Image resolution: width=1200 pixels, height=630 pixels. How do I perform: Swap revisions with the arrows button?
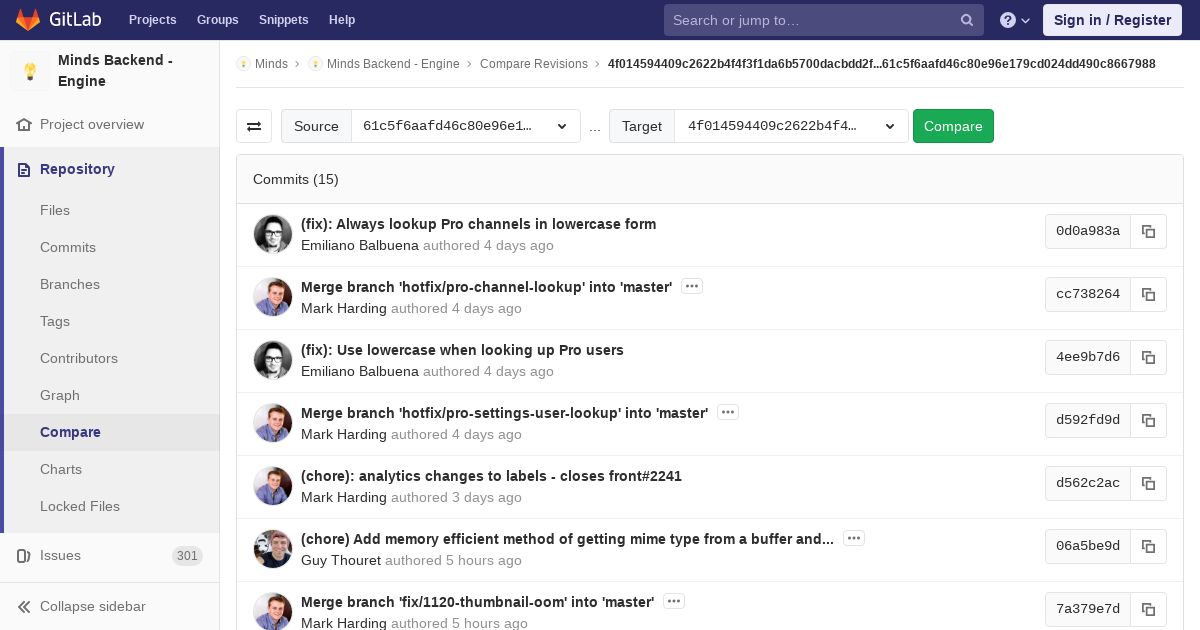tap(254, 126)
